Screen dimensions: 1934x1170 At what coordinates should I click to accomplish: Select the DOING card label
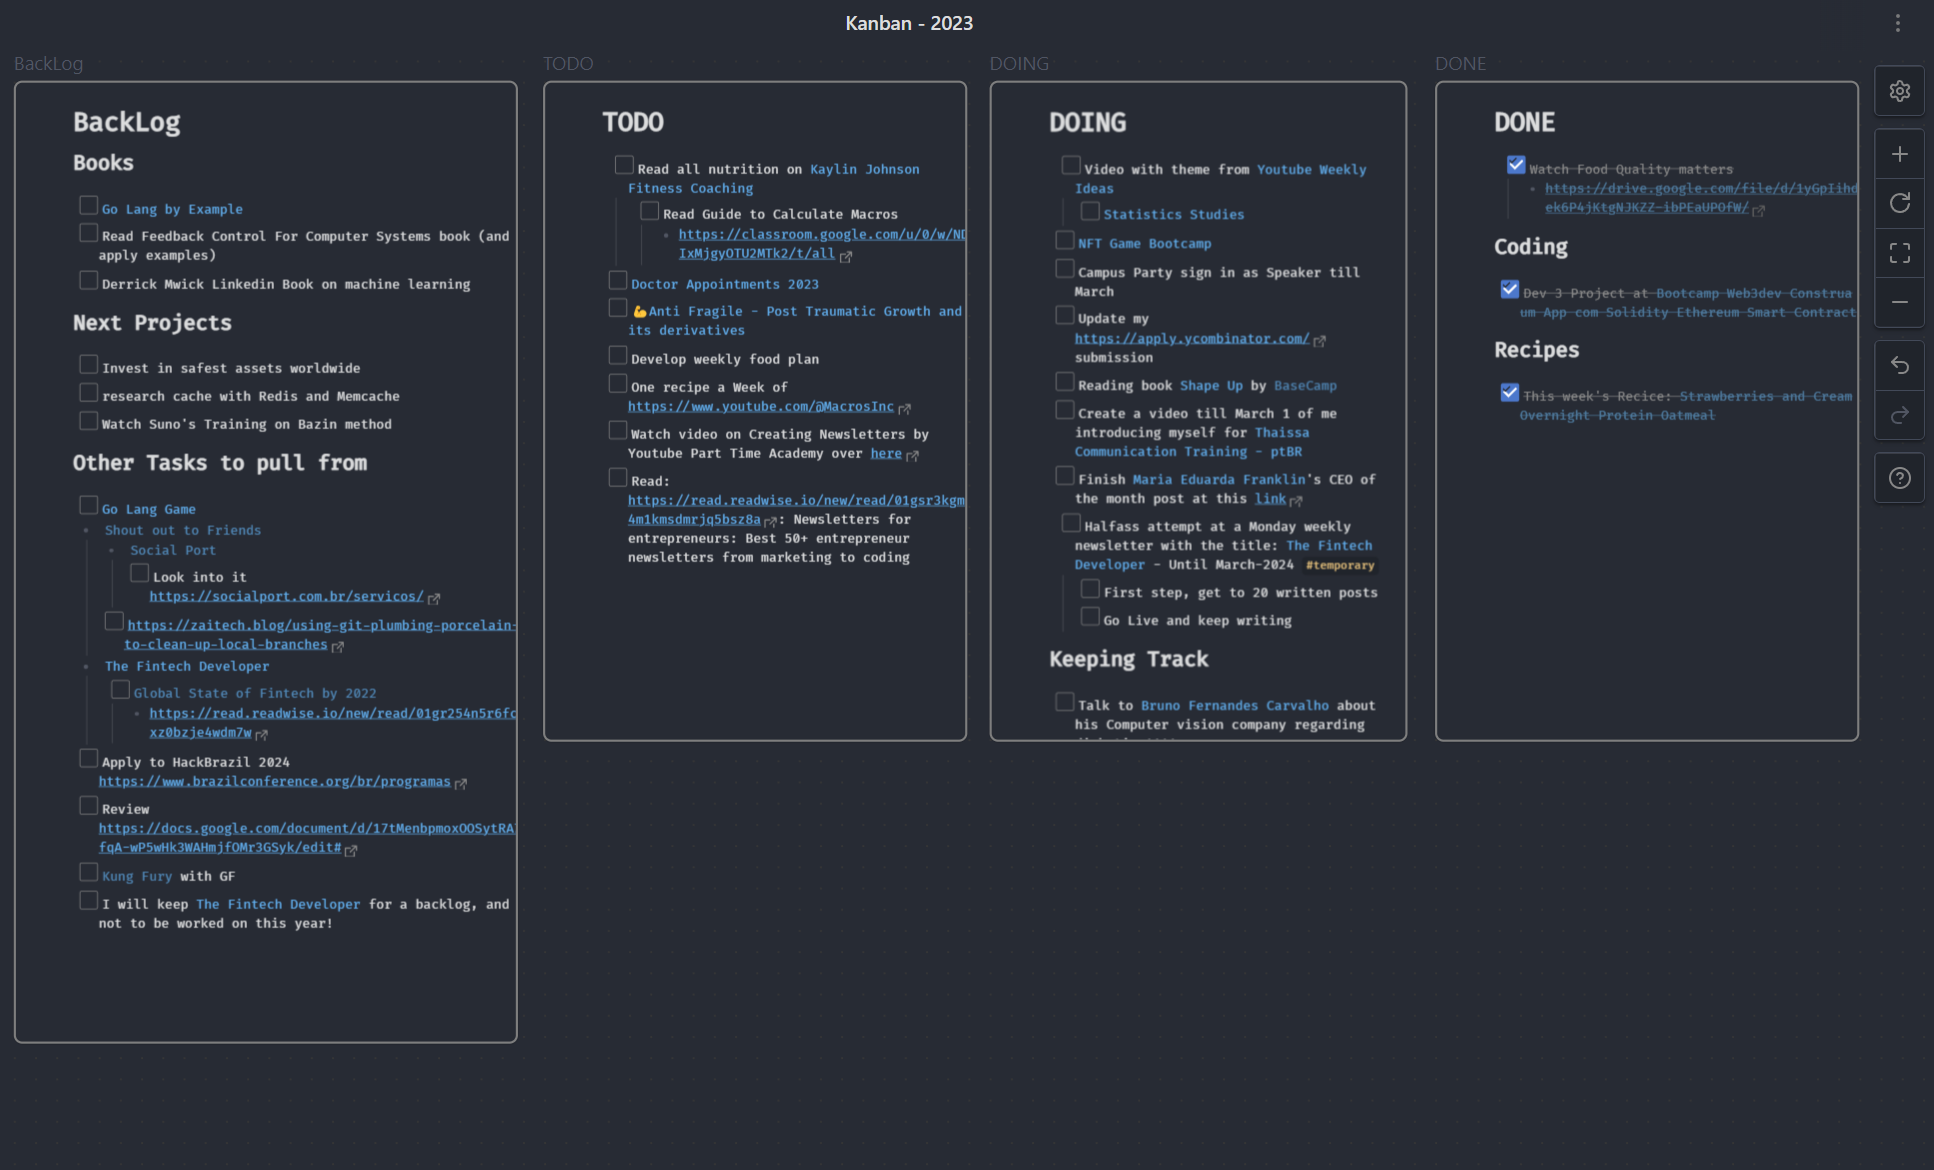tap(1018, 64)
